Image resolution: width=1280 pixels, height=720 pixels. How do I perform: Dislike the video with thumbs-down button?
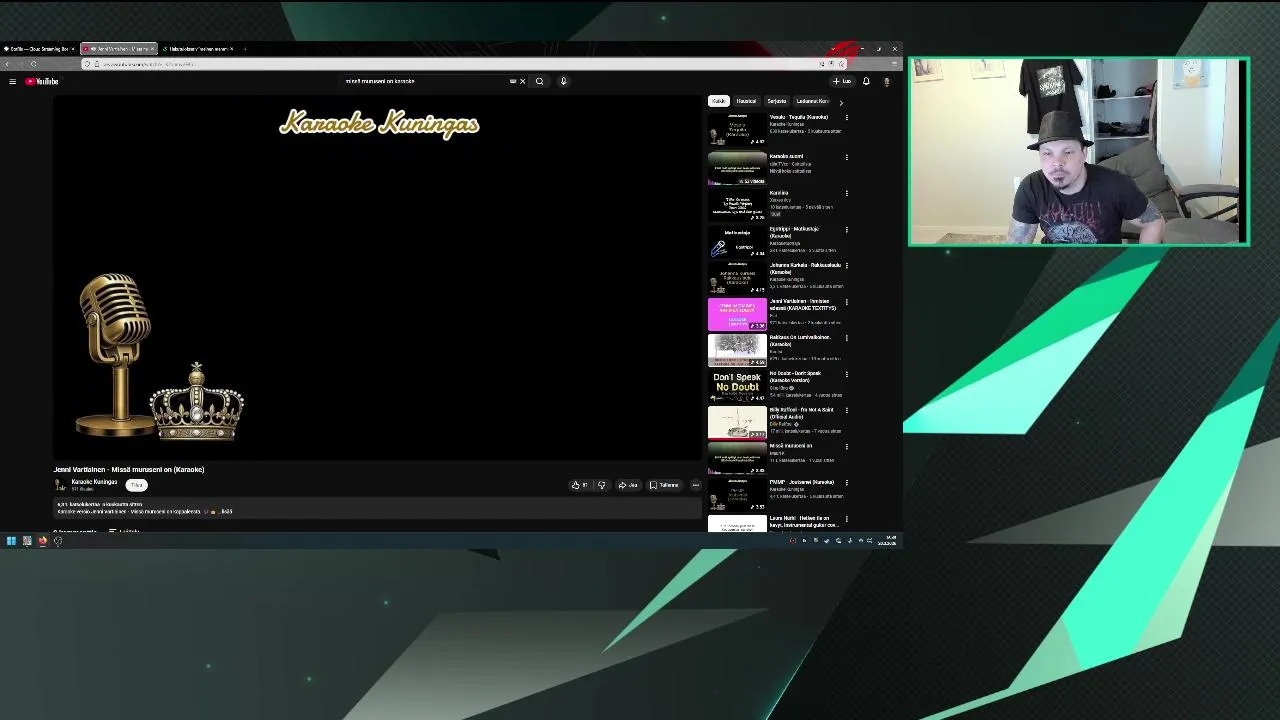601,485
